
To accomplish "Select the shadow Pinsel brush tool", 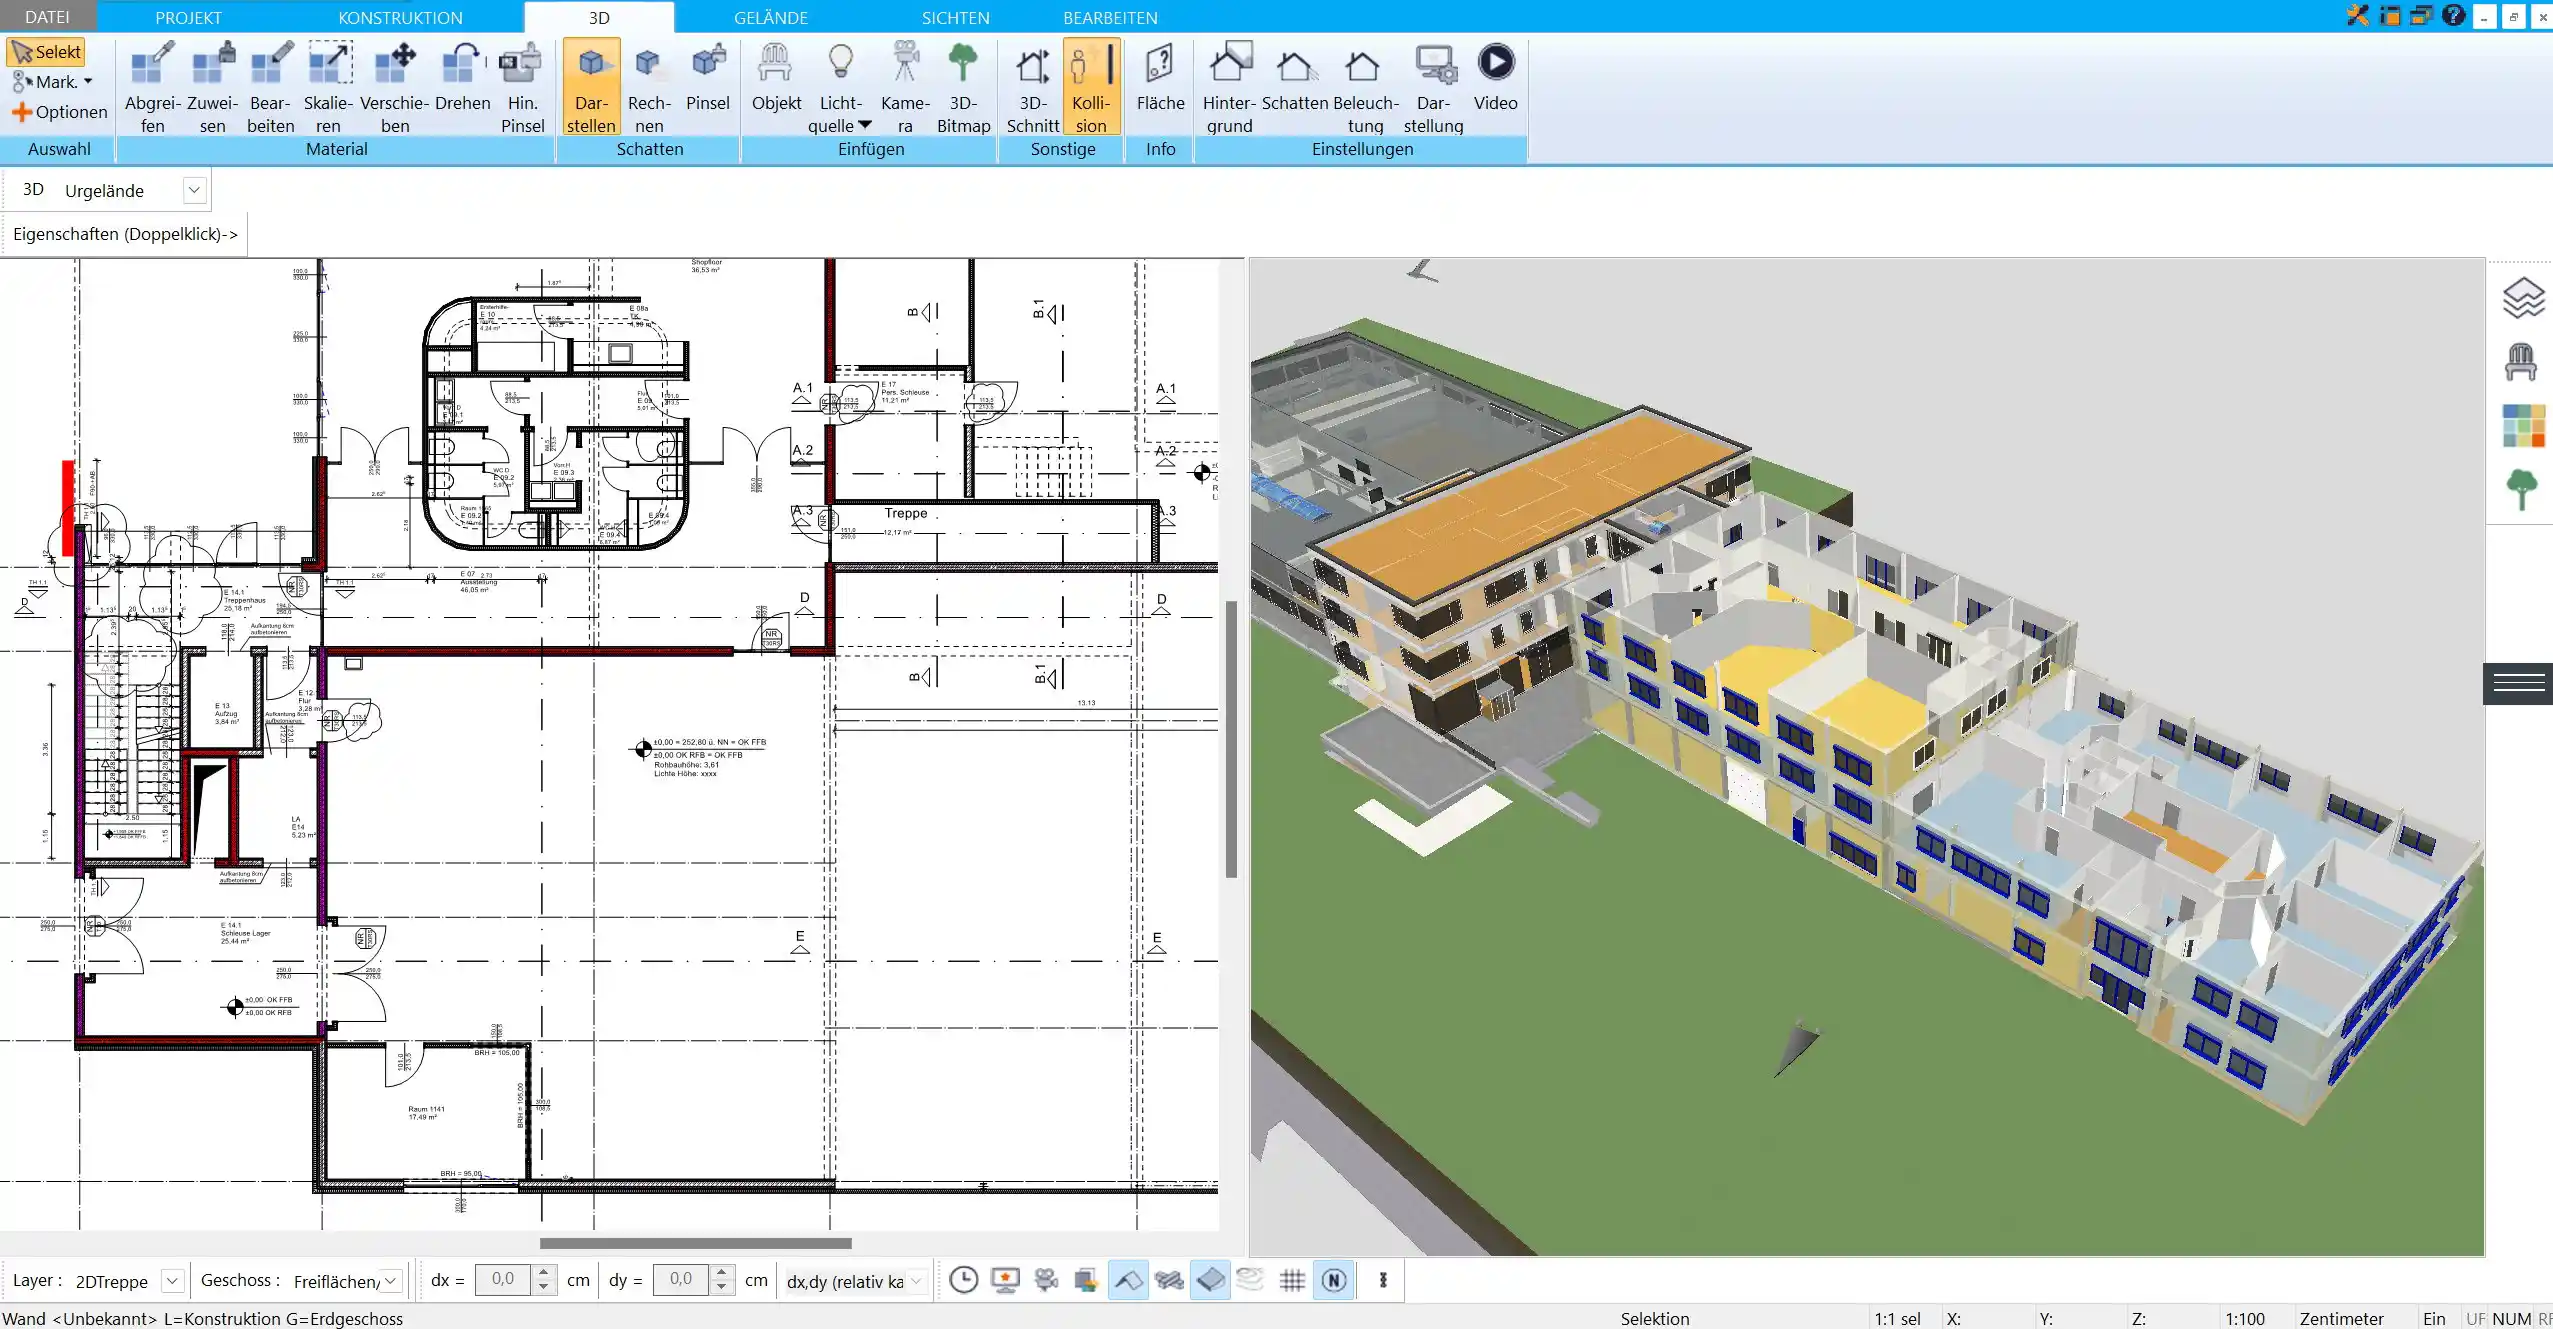I will click(708, 78).
